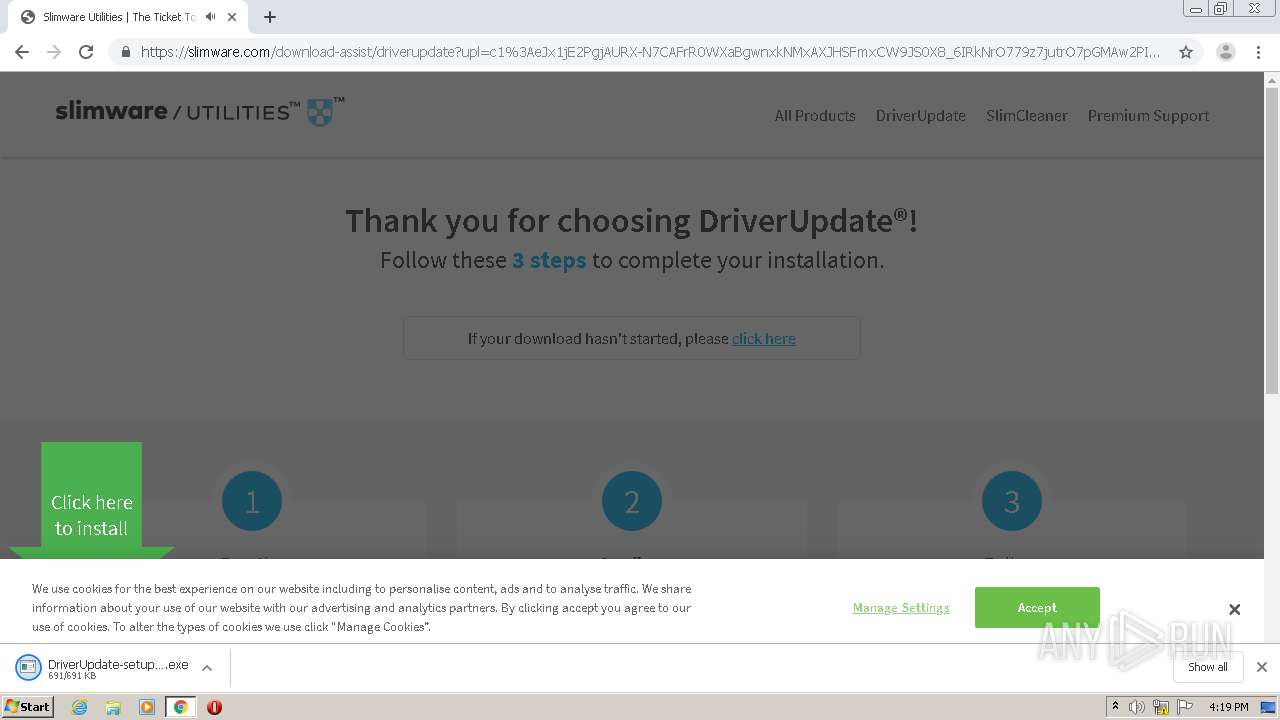The image size is (1280, 720).
Task: Open the Action Center flag icon
Action: coord(1185,707)
